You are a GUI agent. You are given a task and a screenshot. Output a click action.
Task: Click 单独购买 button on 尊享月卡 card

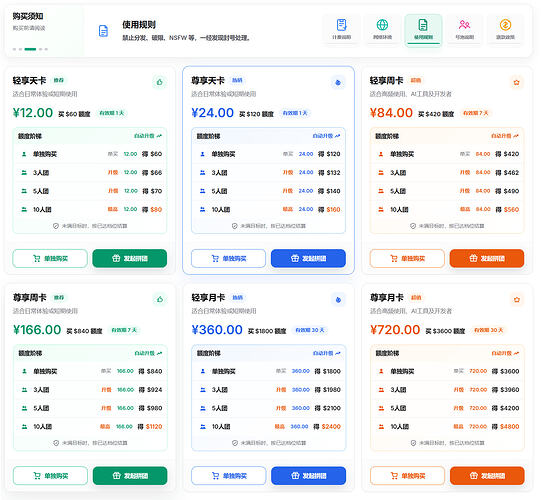pos(407,476)
